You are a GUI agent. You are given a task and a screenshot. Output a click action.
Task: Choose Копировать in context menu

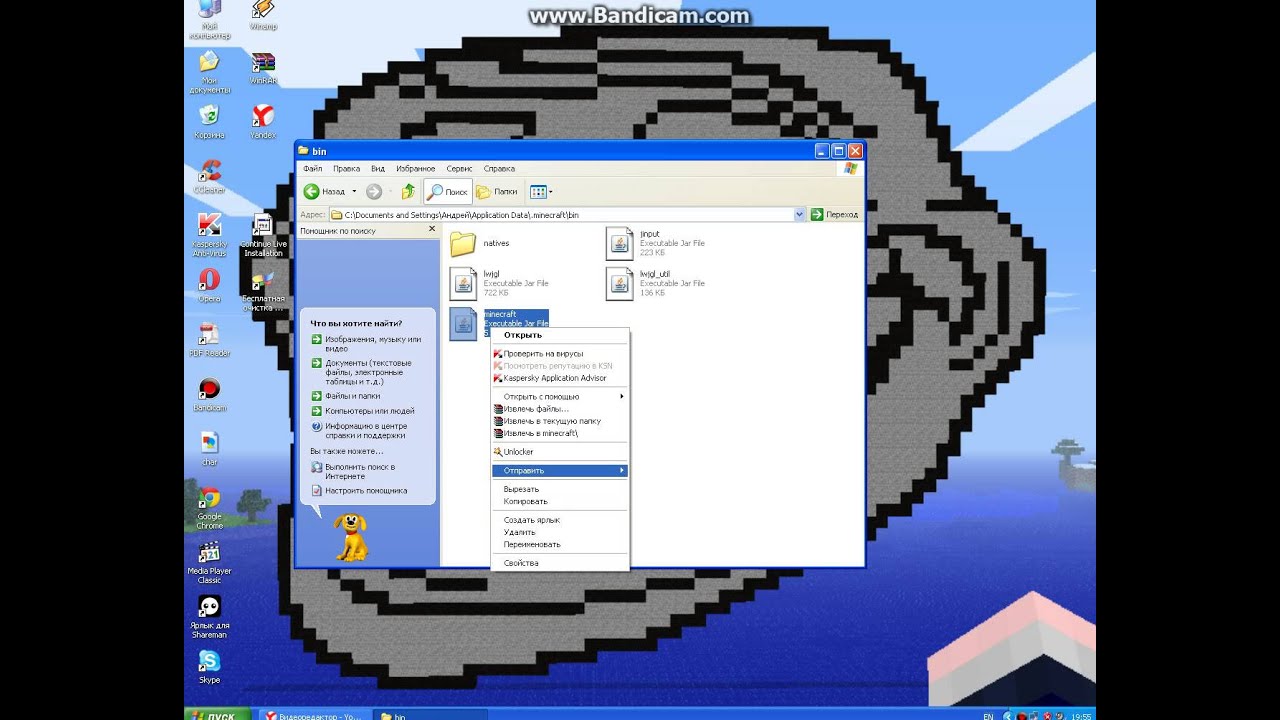click(x=560, y=501)
